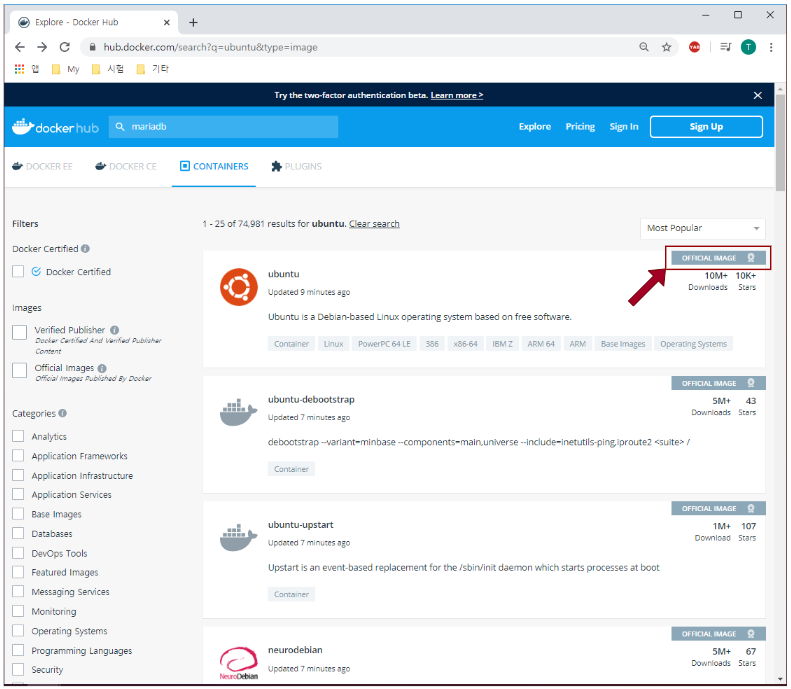Click the page vertical scrollbar thumb
The width and height of the screenshot is (791, 689).
point(780,142)
